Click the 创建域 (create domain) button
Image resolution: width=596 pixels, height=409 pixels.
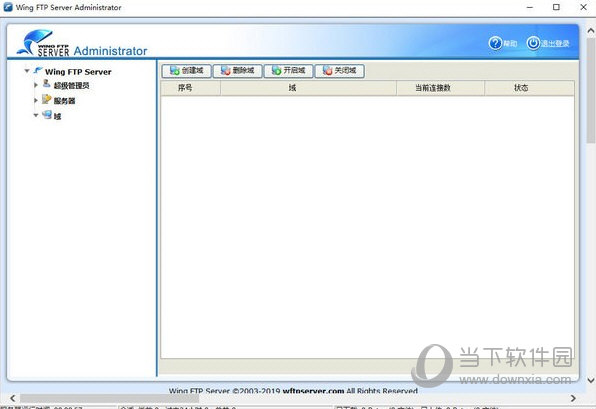point(186,71)
